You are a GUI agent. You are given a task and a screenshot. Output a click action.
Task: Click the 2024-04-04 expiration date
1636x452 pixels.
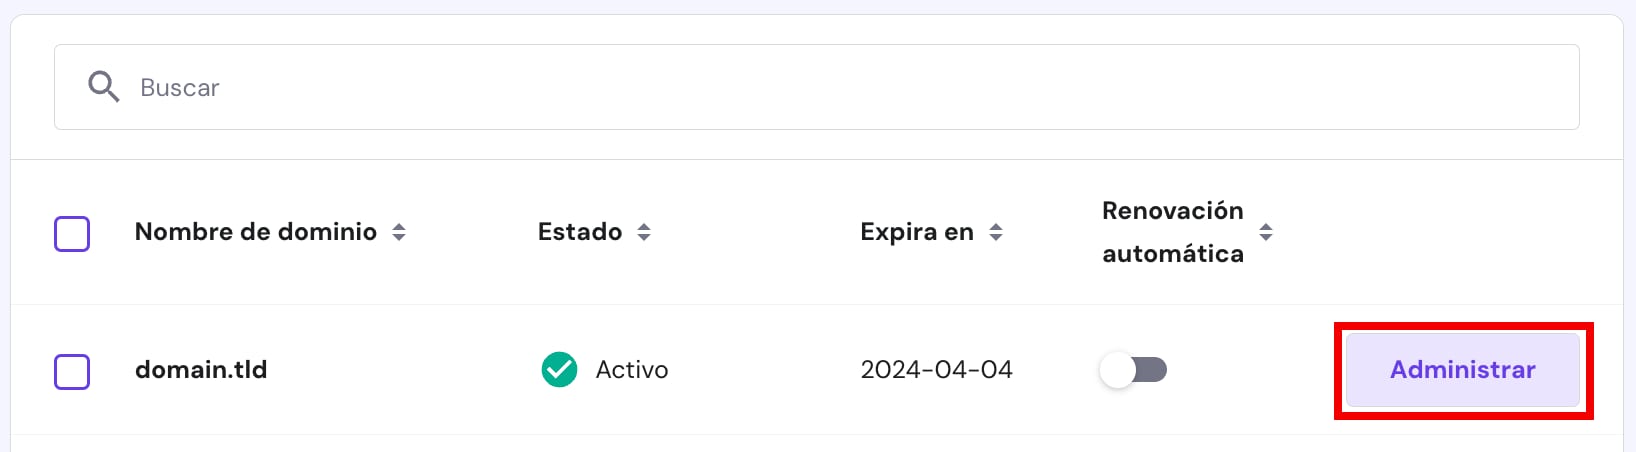(x=936, y=370)
